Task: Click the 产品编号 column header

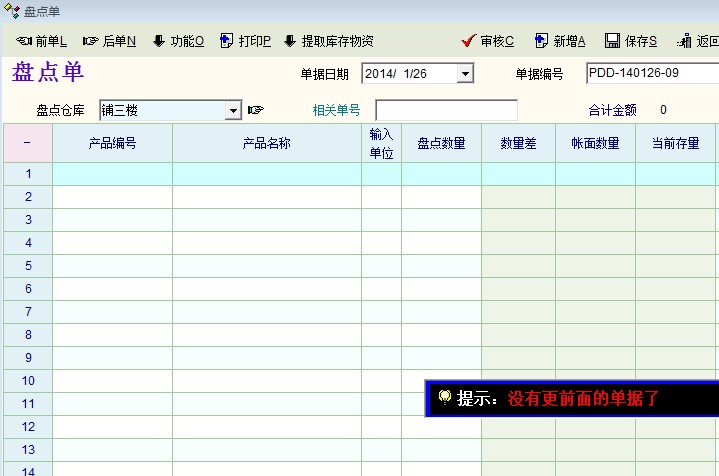Action: coord(112,143)
